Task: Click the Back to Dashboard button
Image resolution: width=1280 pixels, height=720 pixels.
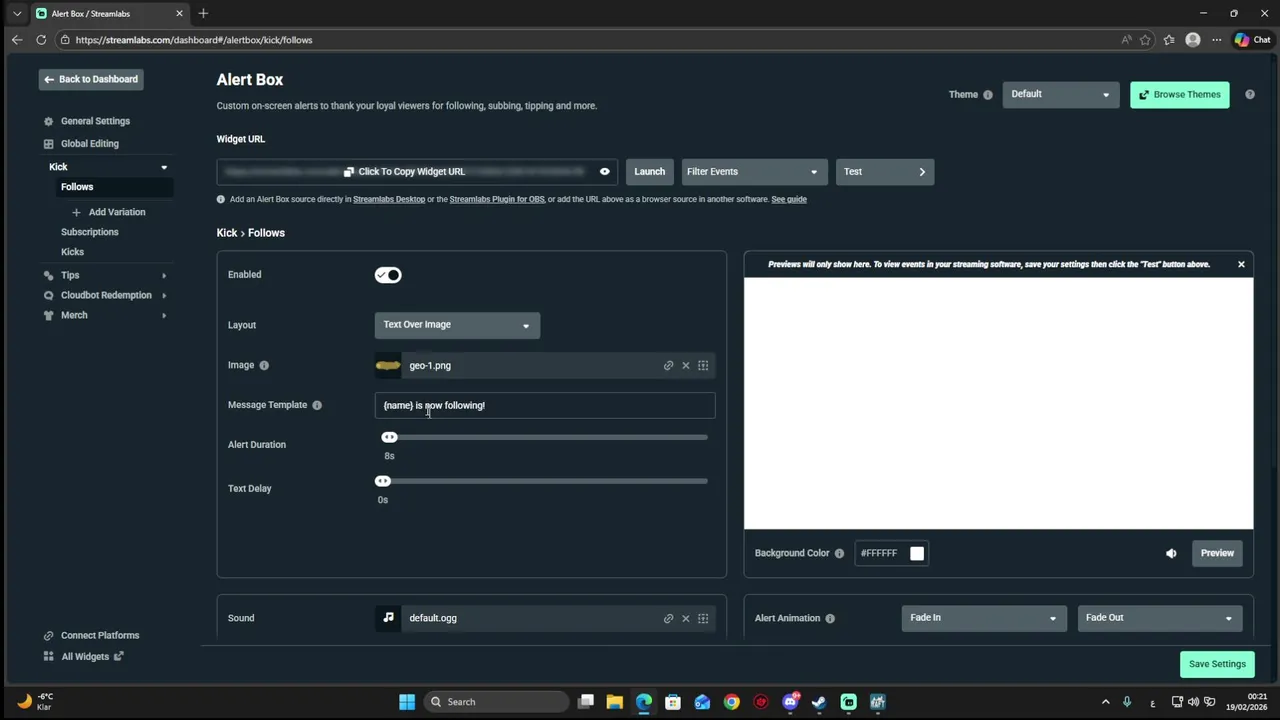Action: pos(91,79)
